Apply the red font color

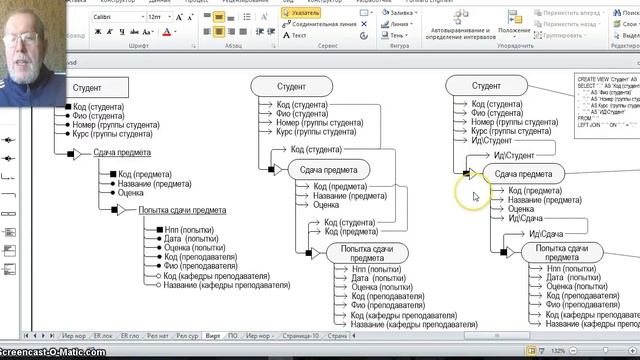click(x=167, y=32)
